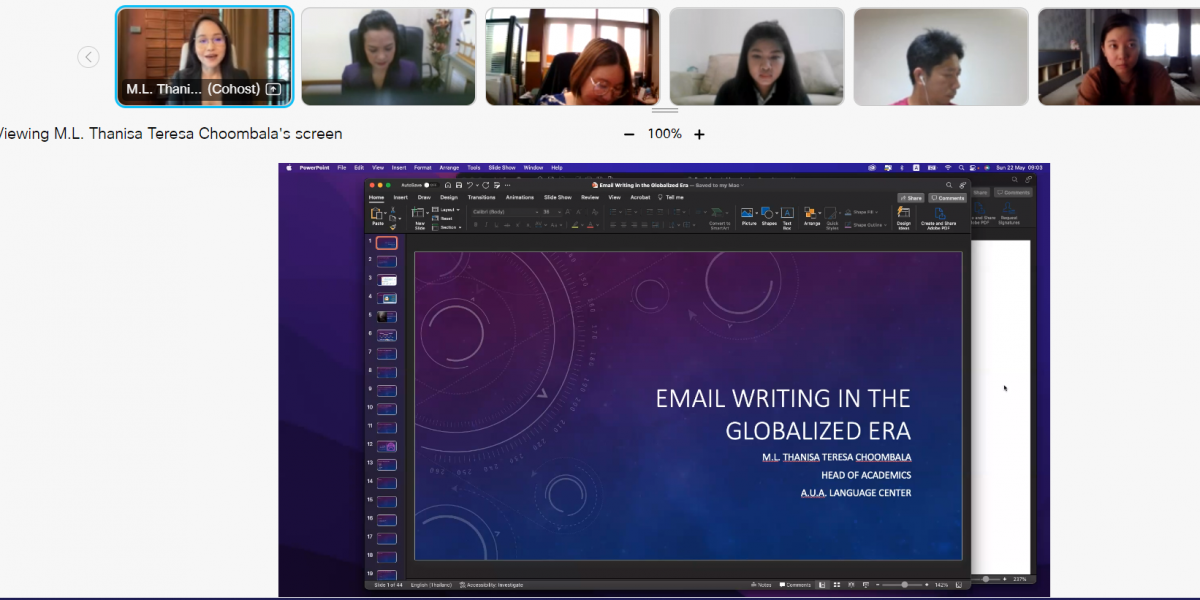The height and width of the screenshot is (600, 1200).
Task: Click the Save icon in title bar
Action: [x=458, y=185]
